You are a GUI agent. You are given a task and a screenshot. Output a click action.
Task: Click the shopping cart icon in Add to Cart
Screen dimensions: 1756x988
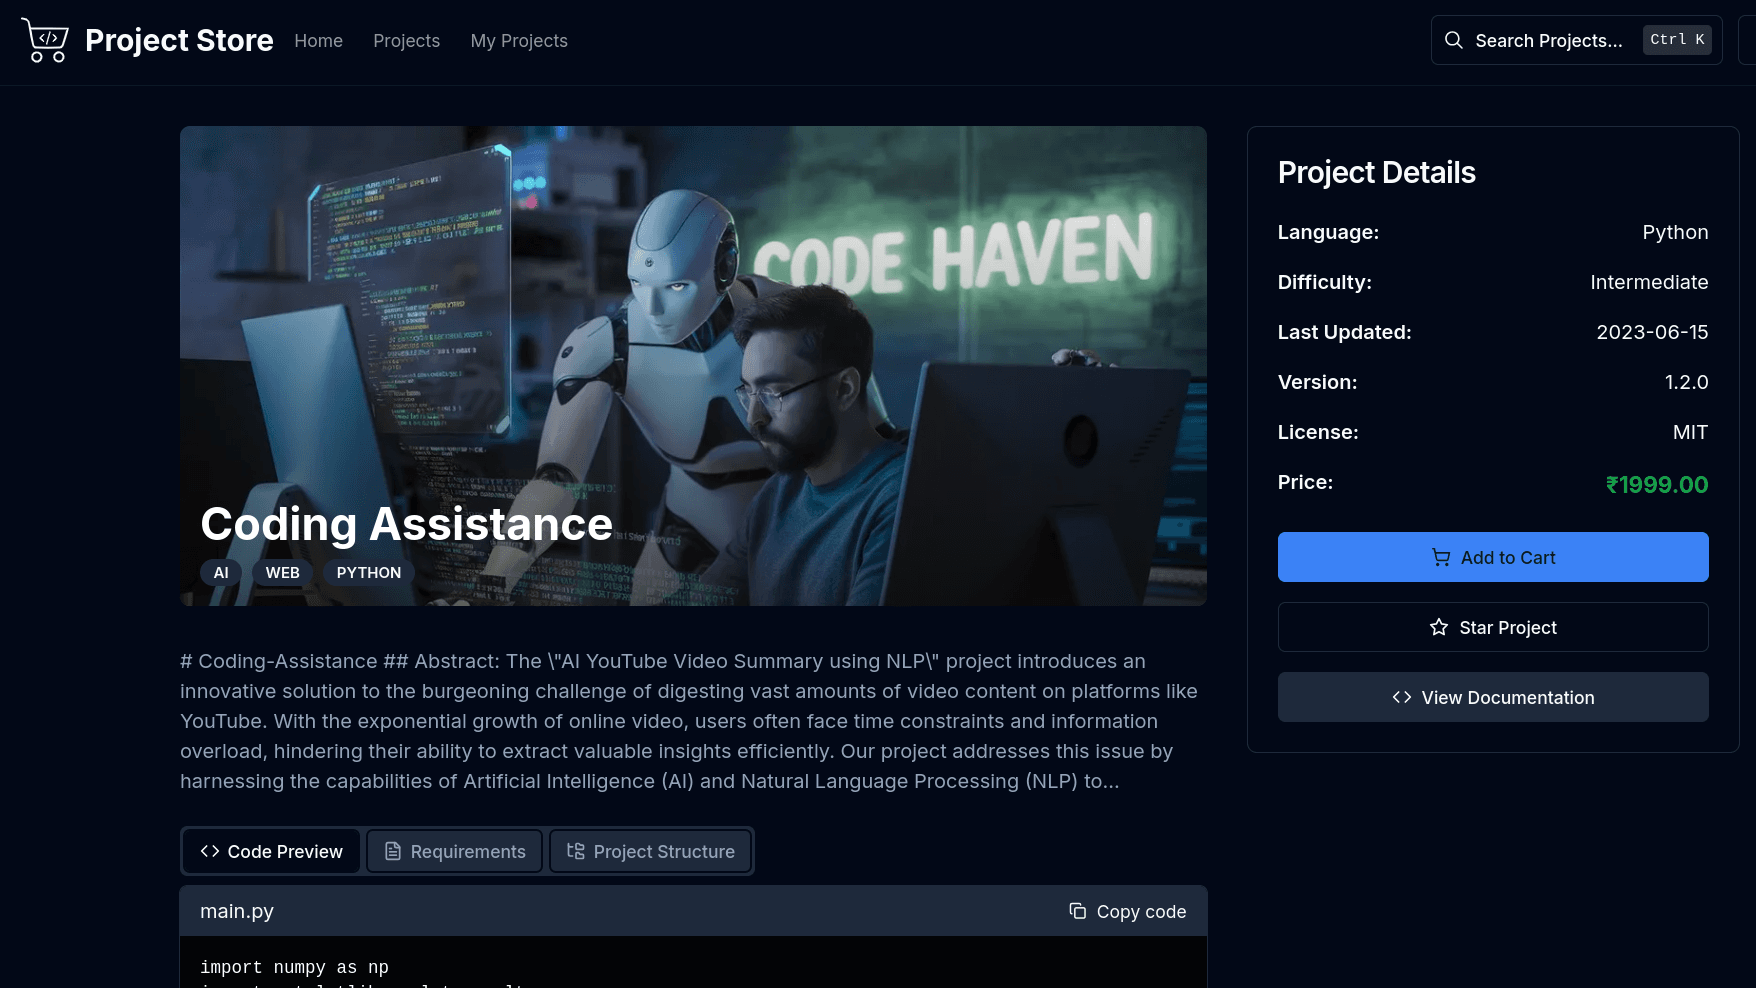(1440, 557)
